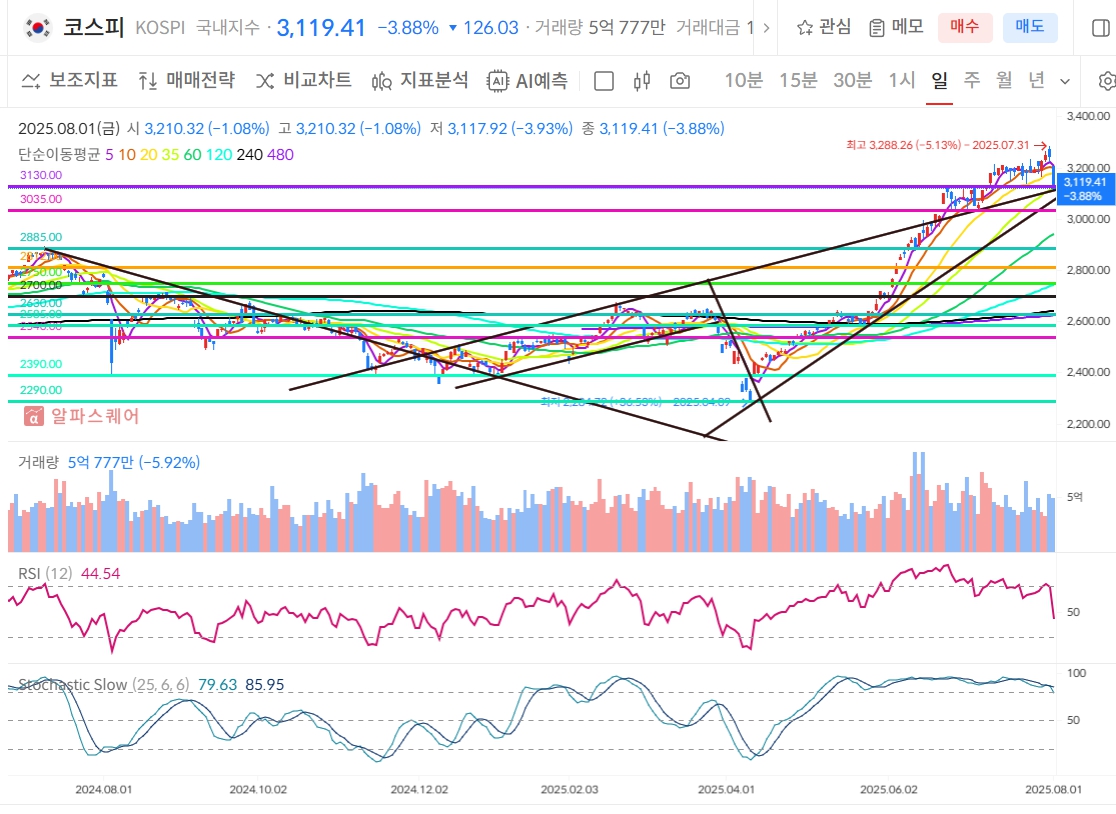Click the 2290.00 horizontal line label
Viewport: 1116px width, 814px height.
[x=41, y=390]
